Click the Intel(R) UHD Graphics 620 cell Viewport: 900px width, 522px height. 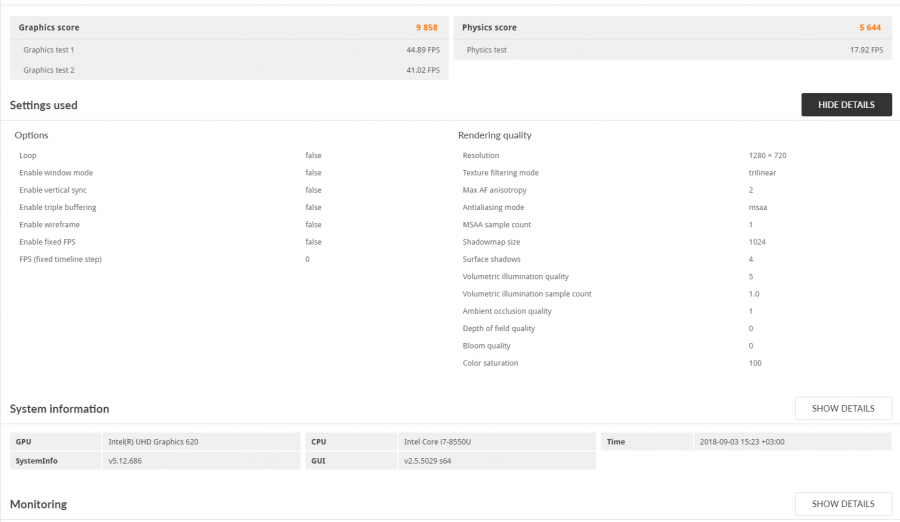point(201,442)
